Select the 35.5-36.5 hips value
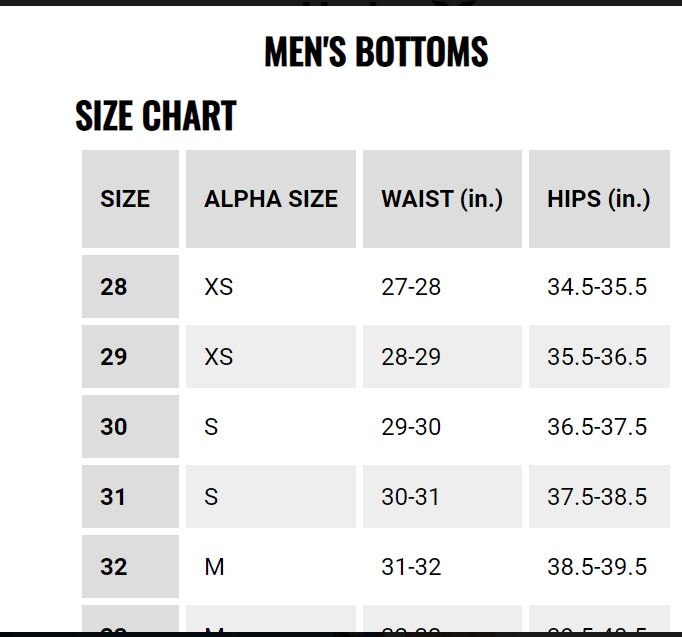Viewport: 682px width, 637px height. [597, 357]
